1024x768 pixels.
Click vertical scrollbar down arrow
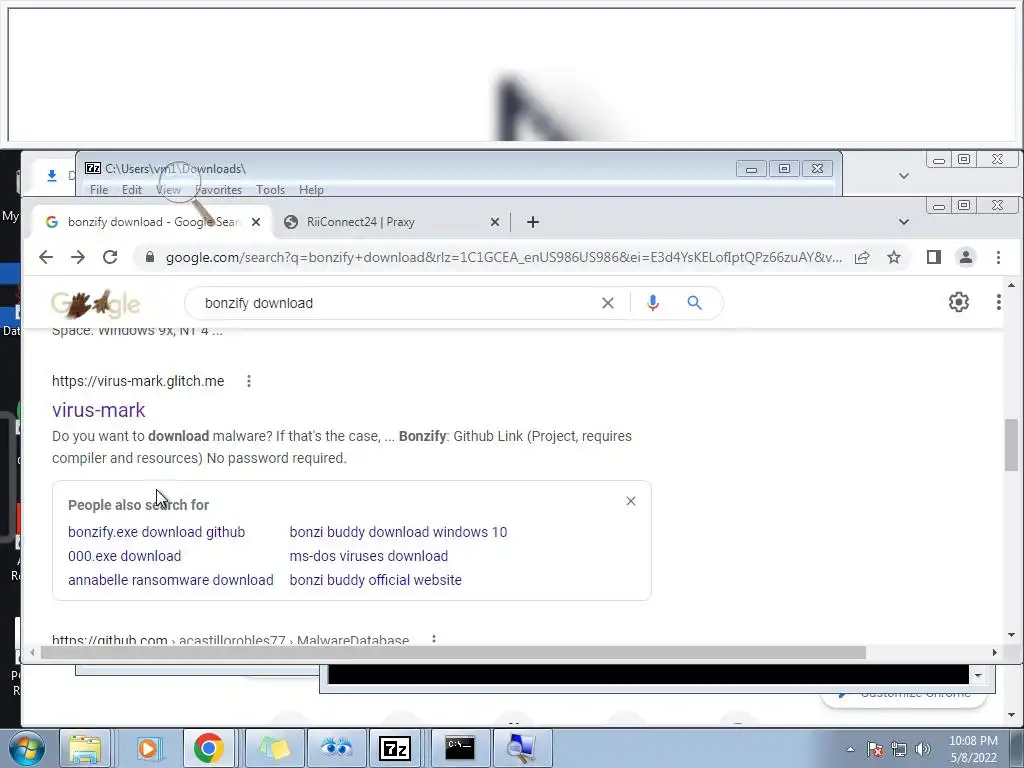click(x=1012, y=635)
